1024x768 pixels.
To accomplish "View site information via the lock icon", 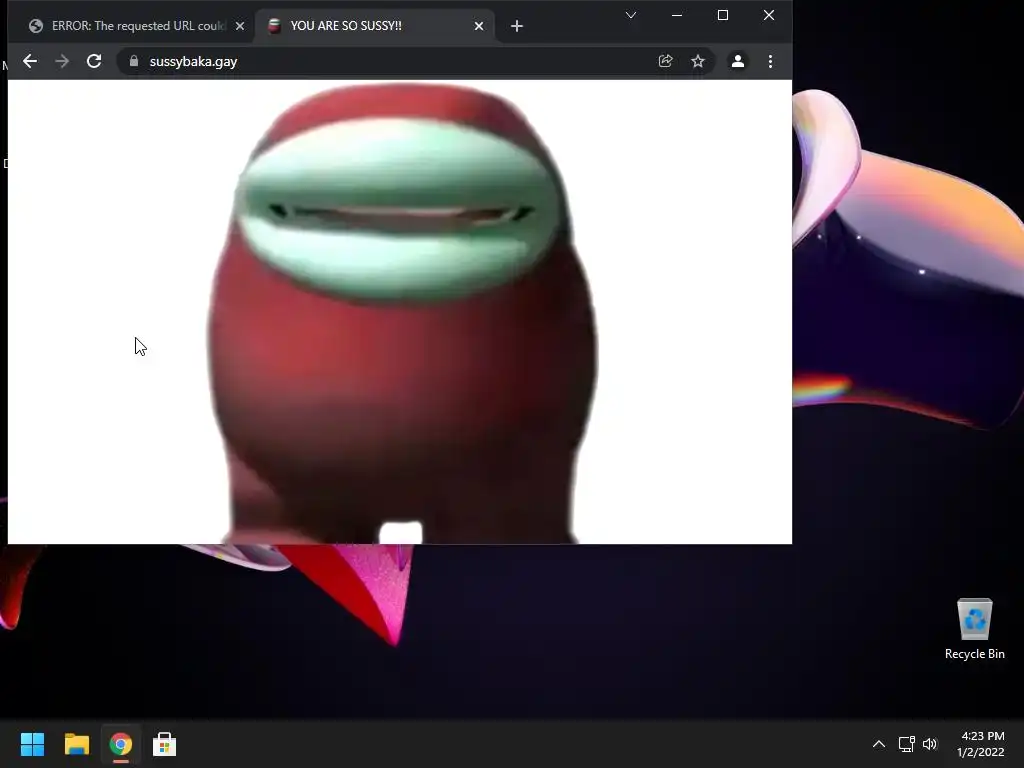I will (x=134, y=61).
